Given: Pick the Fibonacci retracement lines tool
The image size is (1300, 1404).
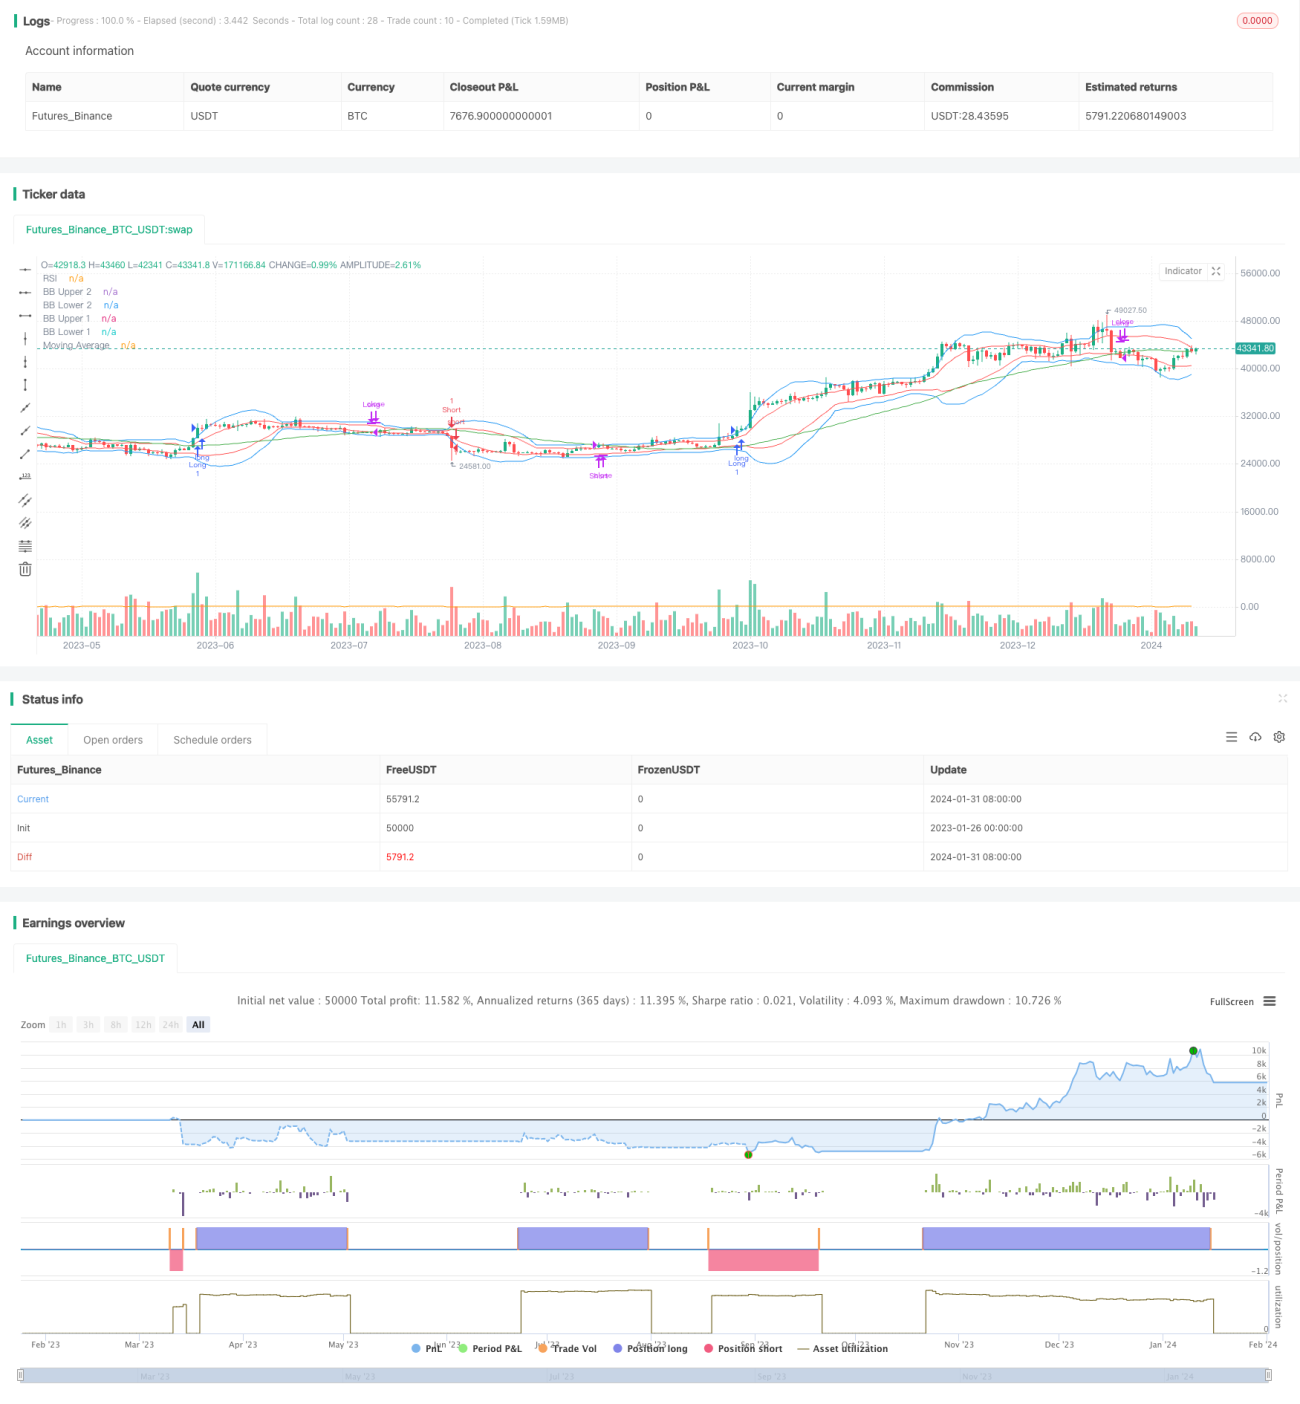Looking at the screenshot, I should pyautogui.click(x=25, y=546).
